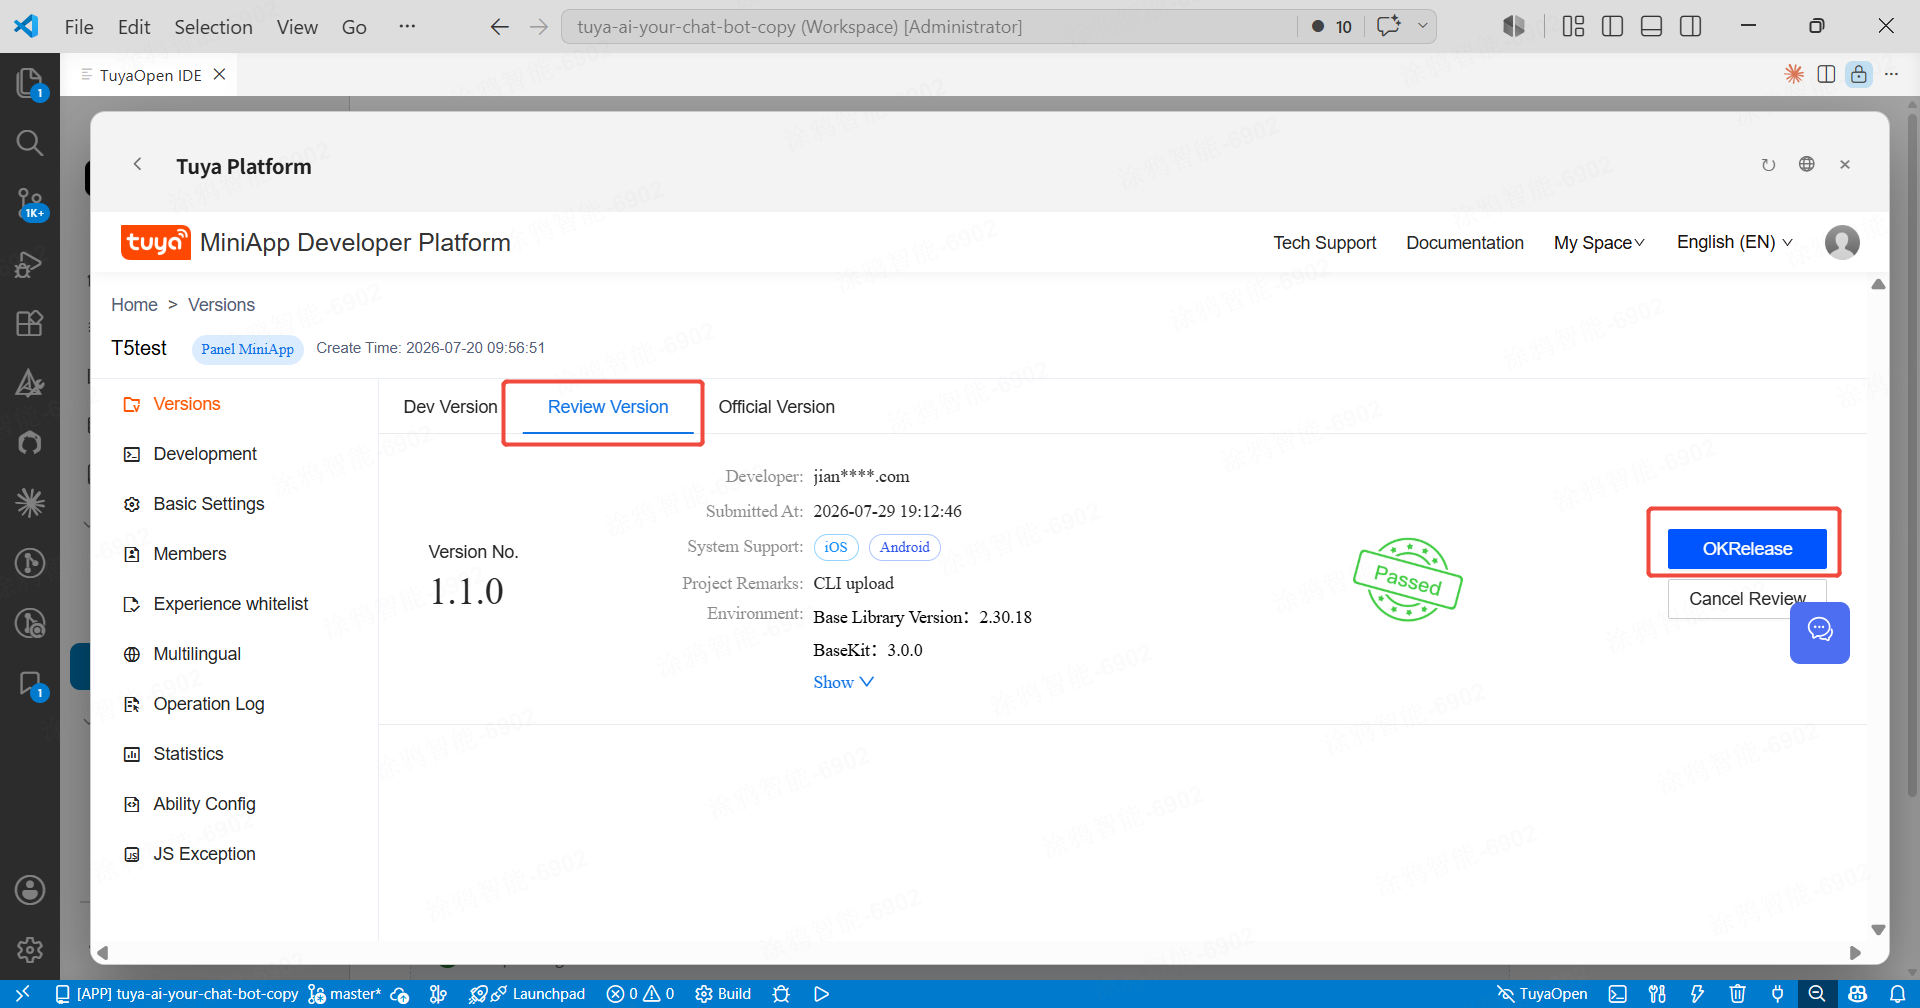This screenshot has width=1920, height=1008.
Task: Open the Source Control view with 1K+ badge
Action: coord(30,204)
